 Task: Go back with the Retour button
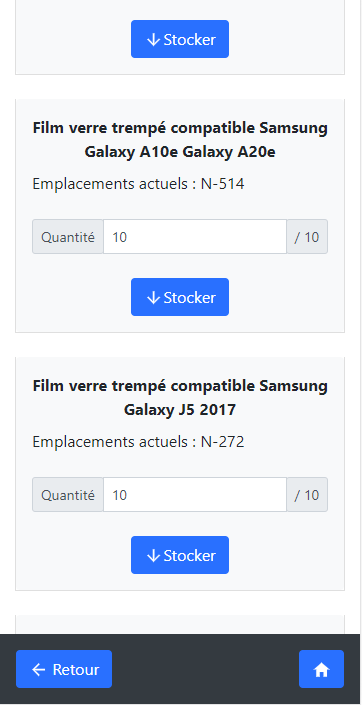click(x=64, y=669)
